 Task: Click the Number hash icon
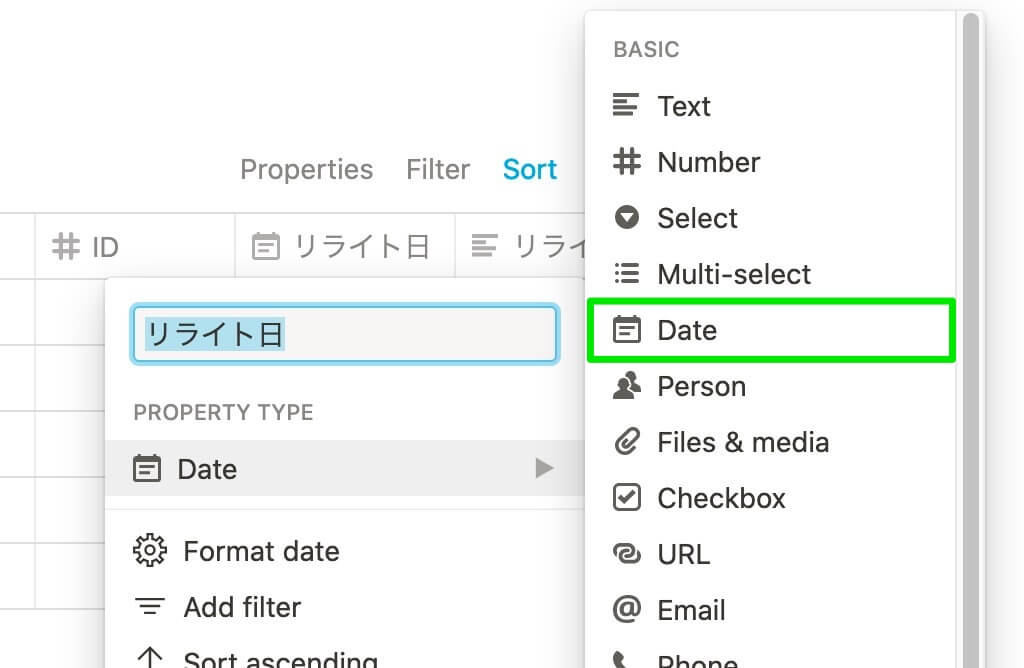coord(626,161)
